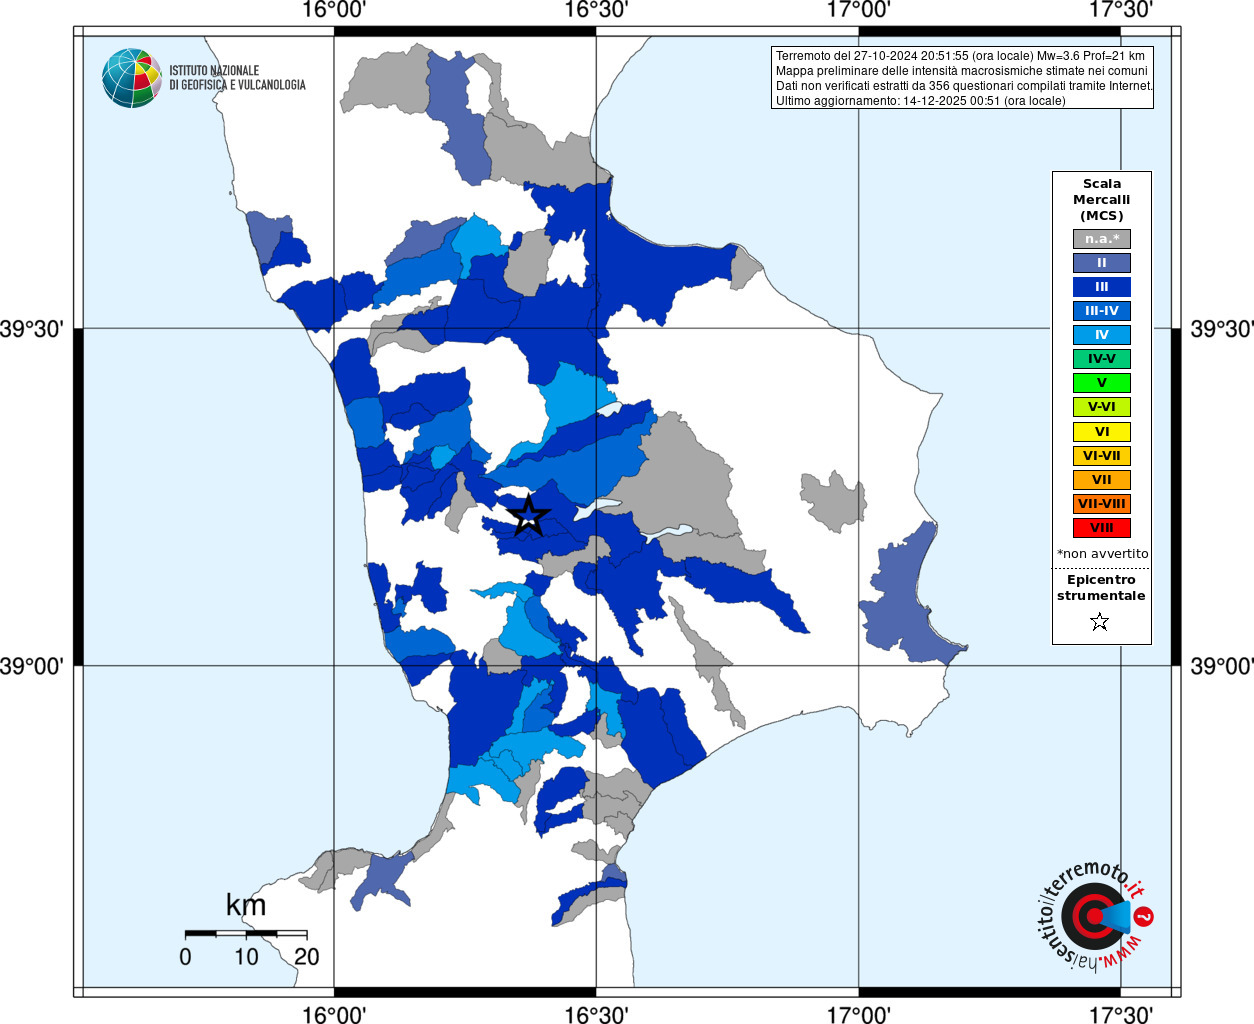Select the IV-V intensity legend swatch
Screen dimensions: 1254x1024
tap(1102, 359)
